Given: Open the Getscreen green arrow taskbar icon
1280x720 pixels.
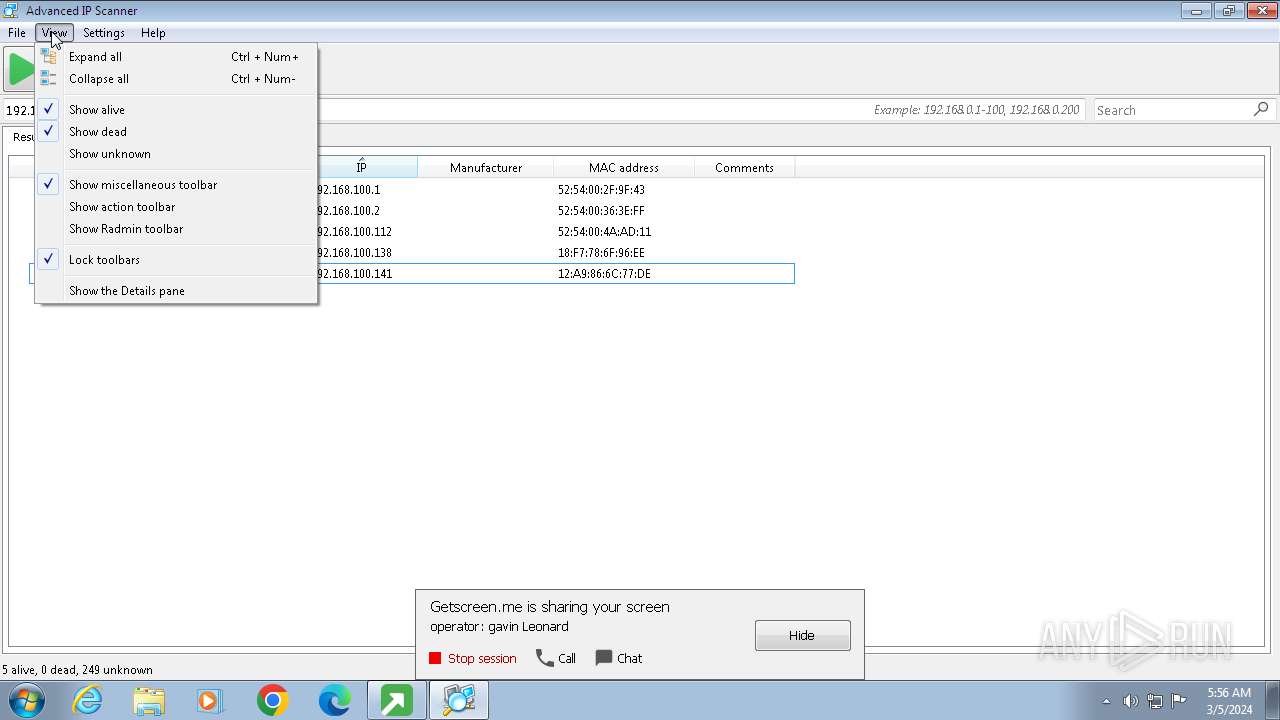Looking at the screenshot, I should tap(396, 700).
